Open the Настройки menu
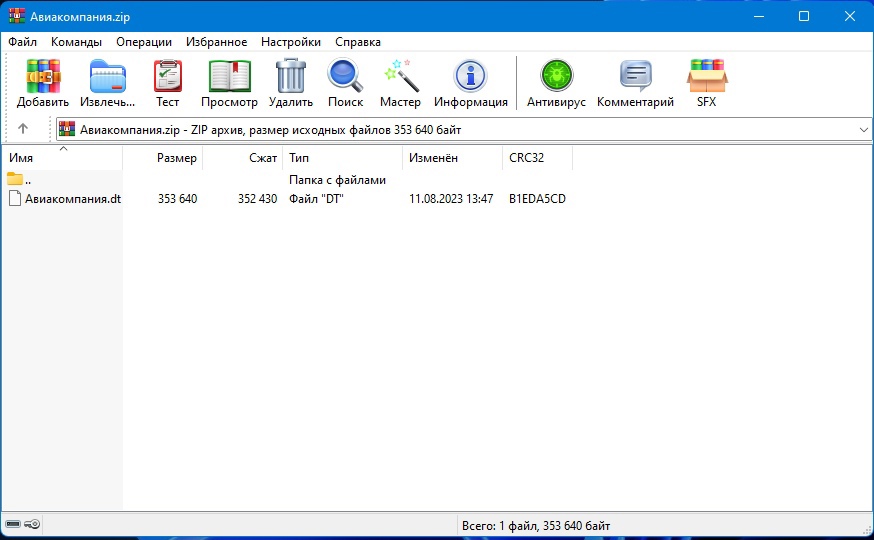Screen dimensions: 874x540 (x=290, y=42)
